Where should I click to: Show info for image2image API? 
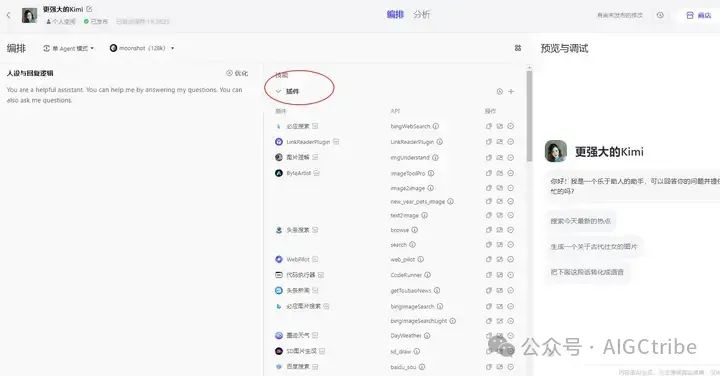pos(430,188)
